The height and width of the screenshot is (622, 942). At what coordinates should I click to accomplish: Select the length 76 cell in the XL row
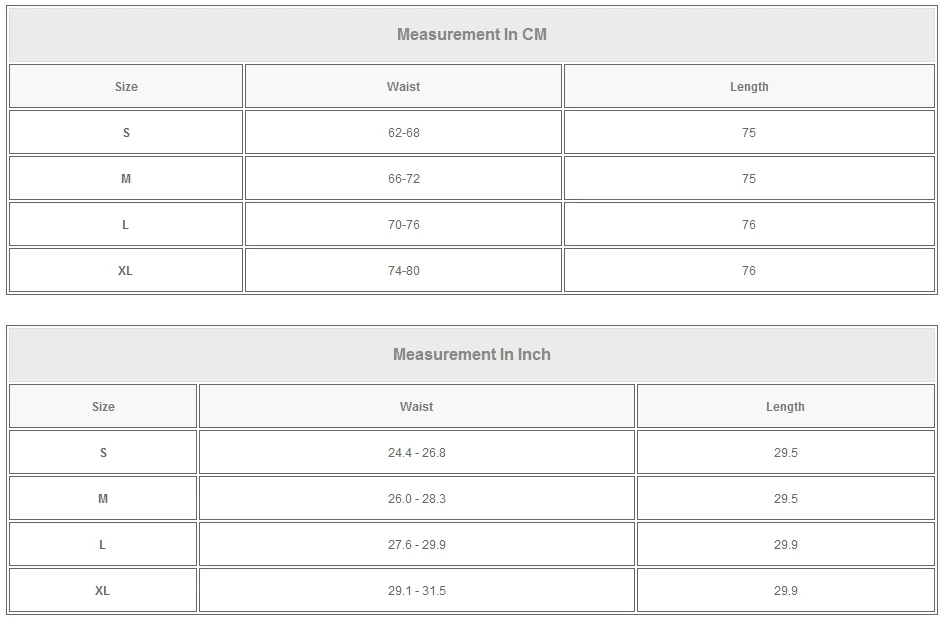coord(749,271)
